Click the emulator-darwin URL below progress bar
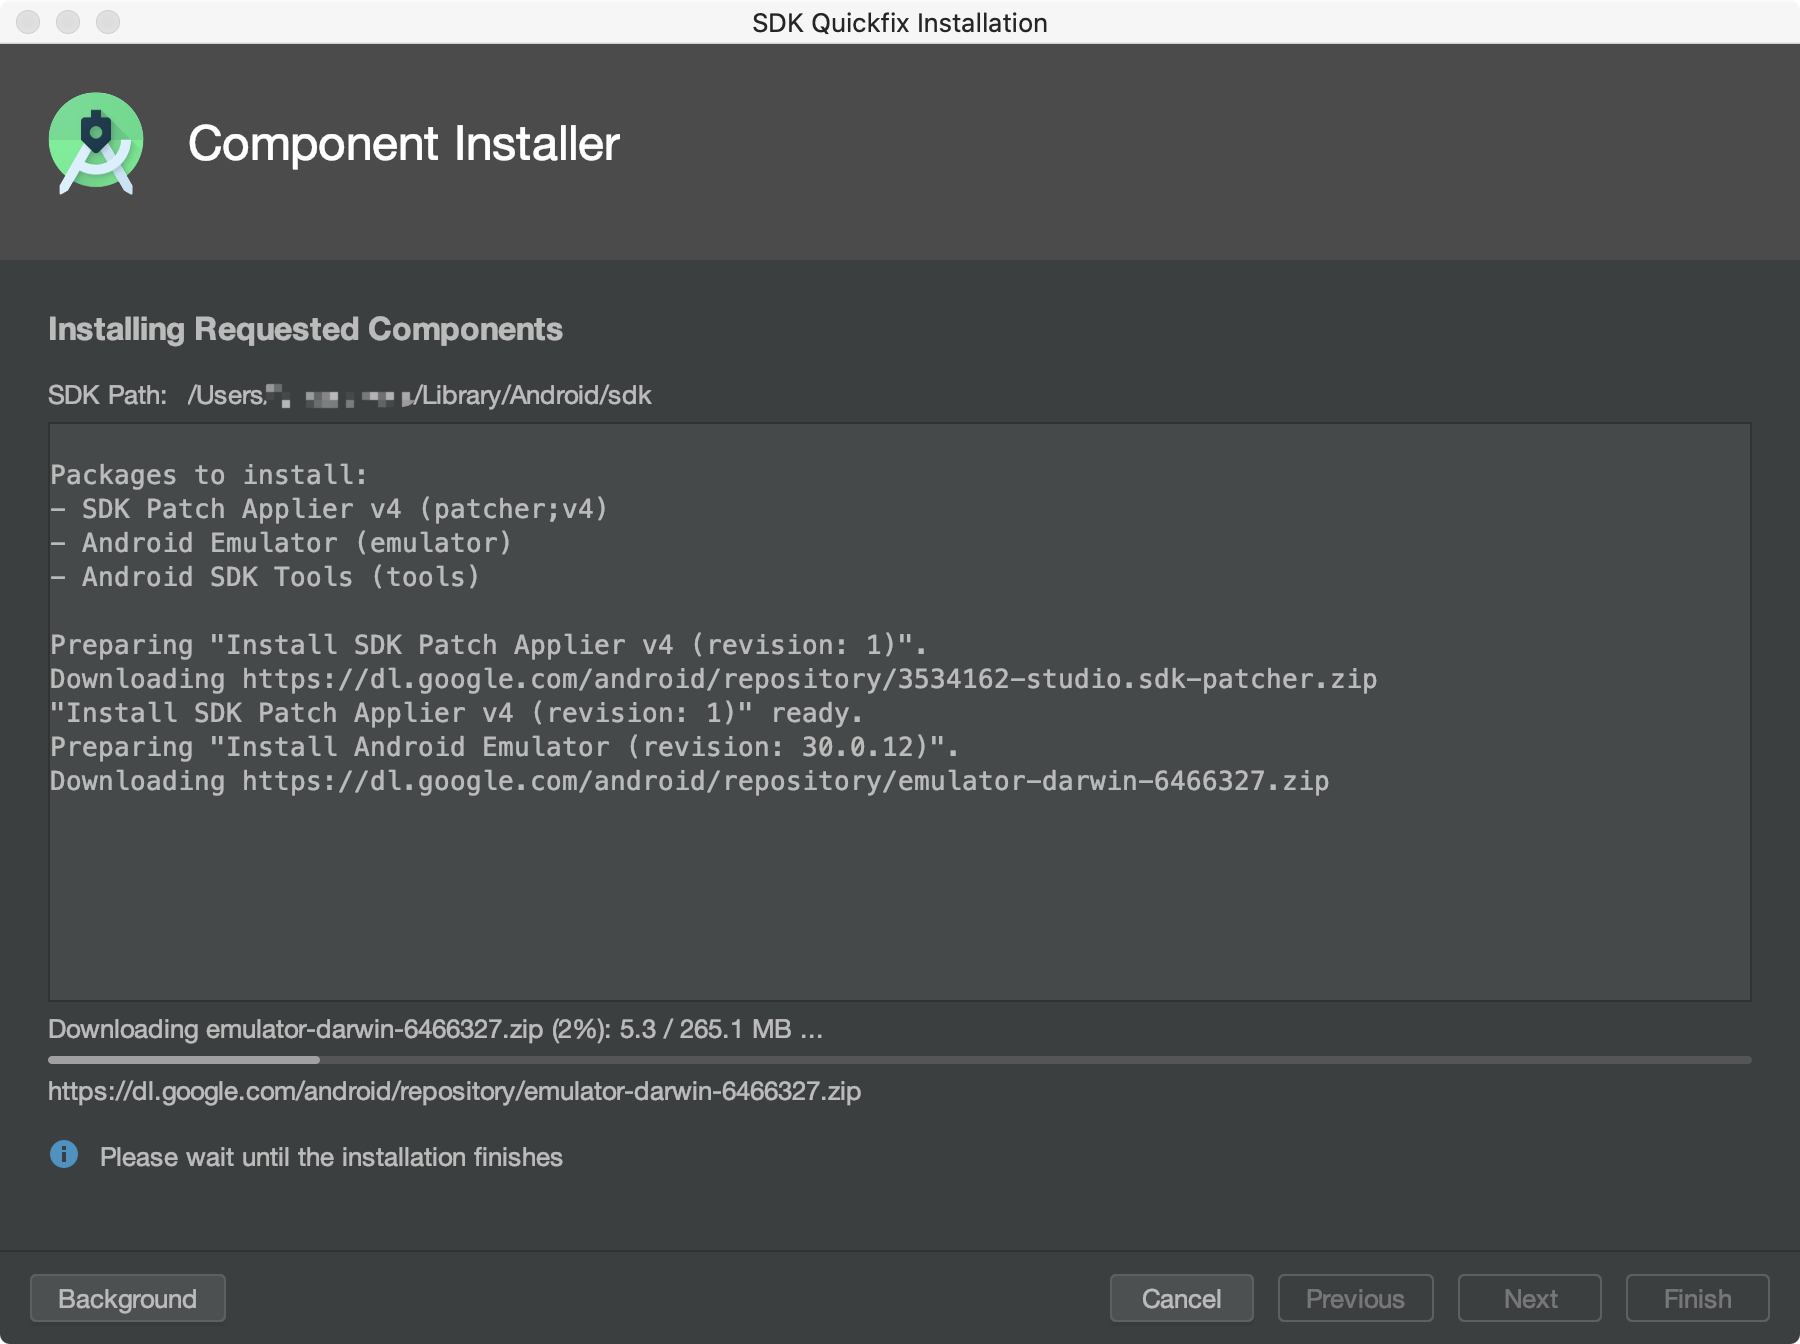This screenshot has width=1800, height=1344. pos(454,1091)
